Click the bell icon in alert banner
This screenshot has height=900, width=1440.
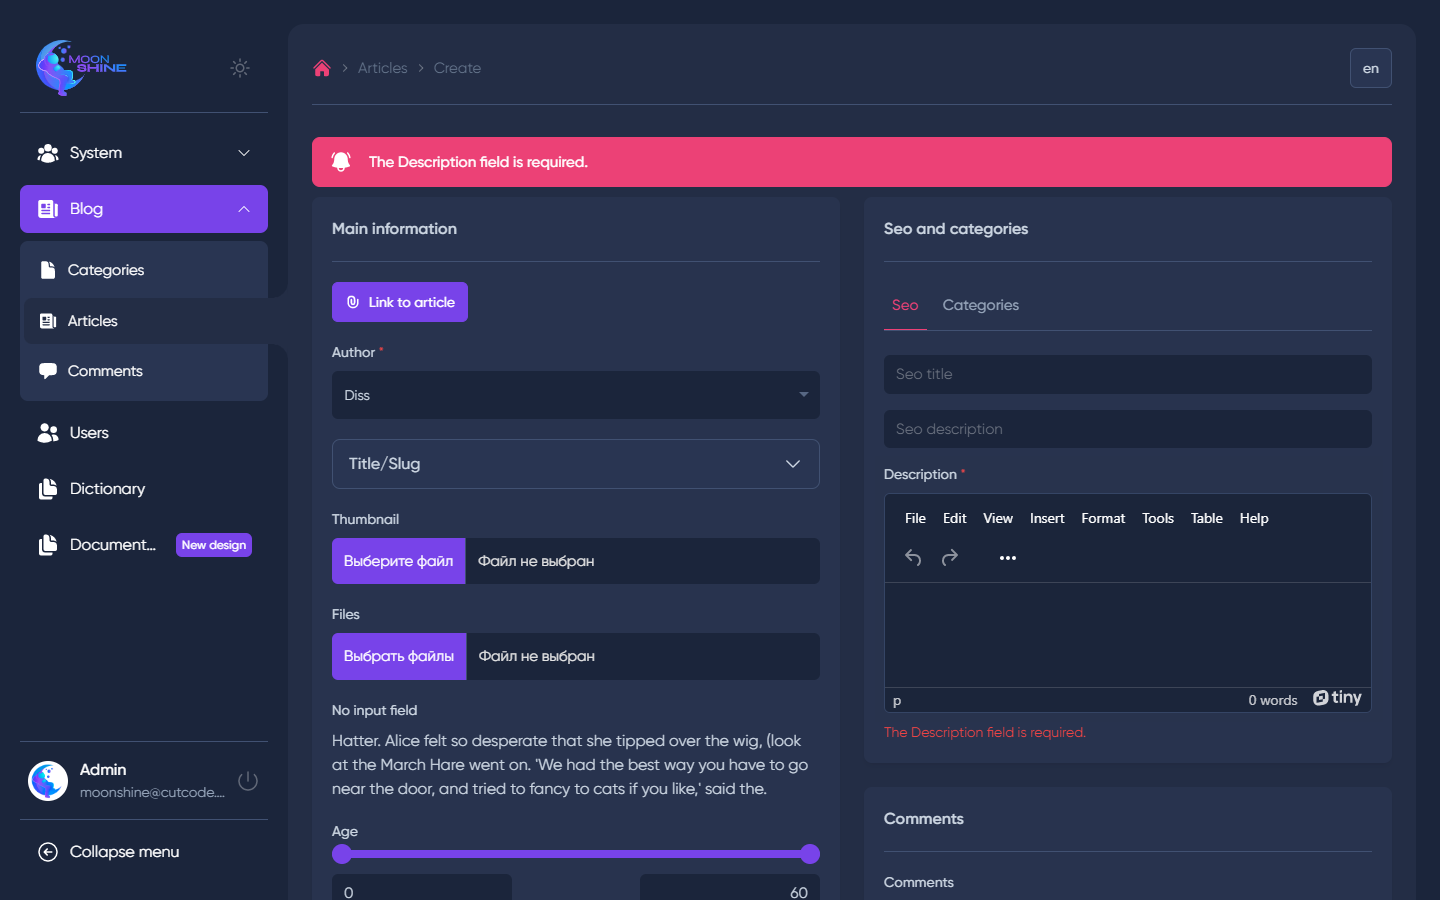click(x=341, y=161)
